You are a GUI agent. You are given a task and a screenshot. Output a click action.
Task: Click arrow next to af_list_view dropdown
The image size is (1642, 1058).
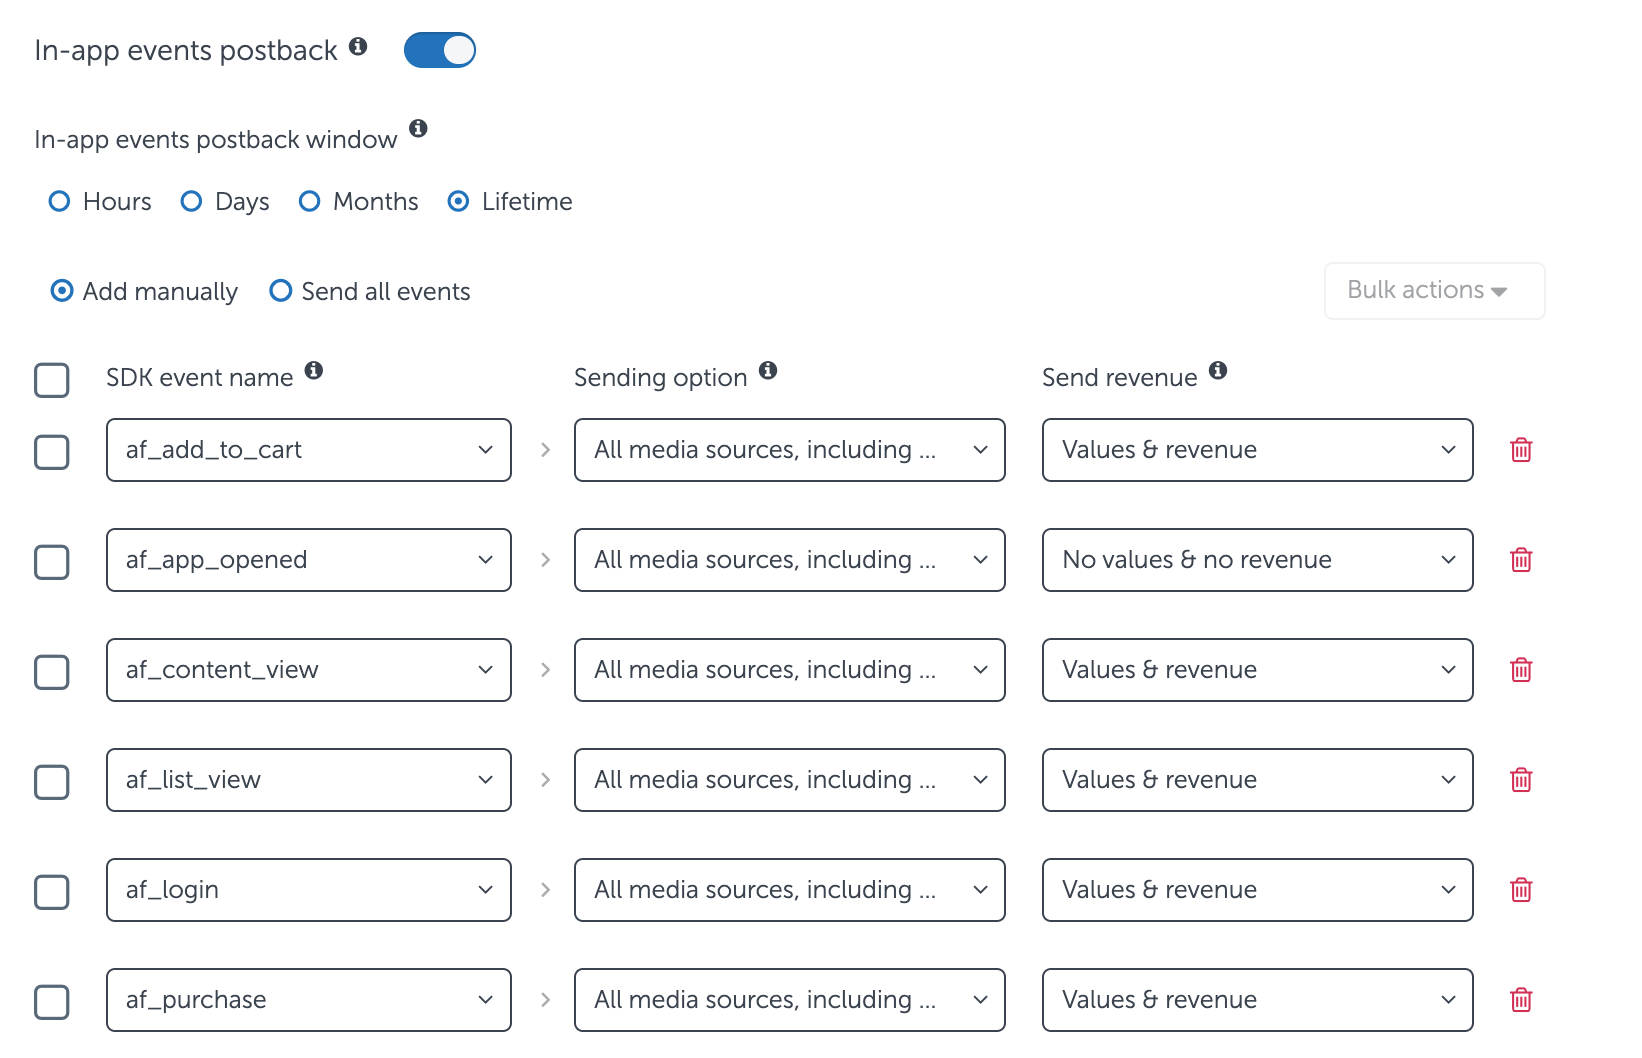click(545, 780)
